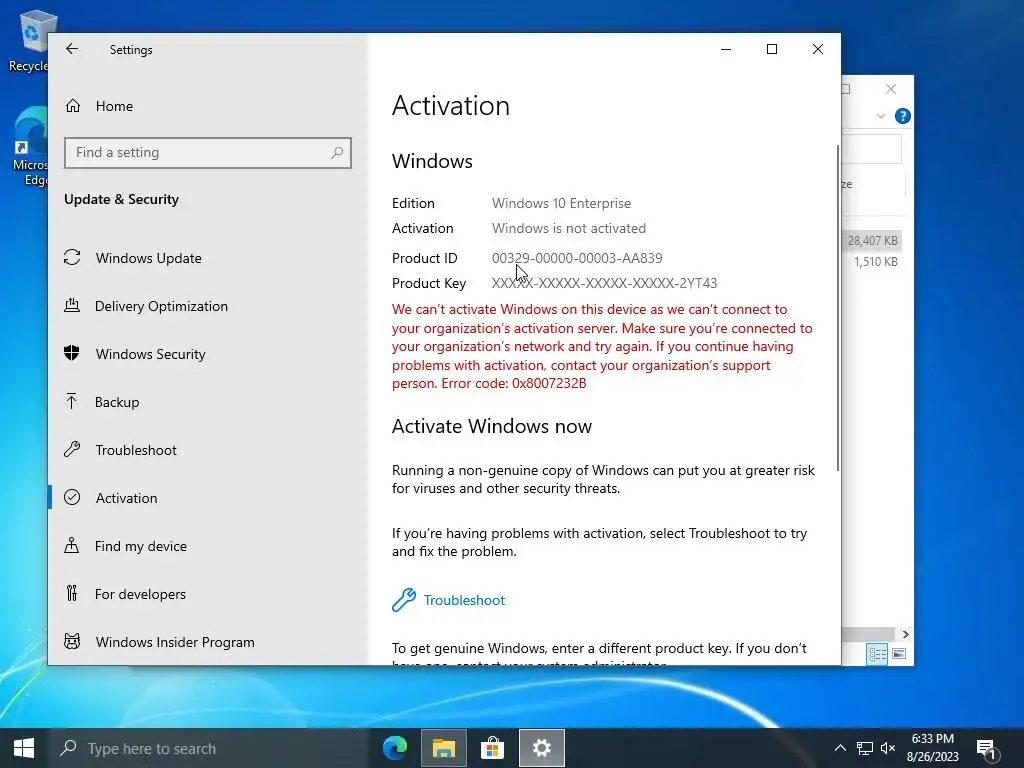Click the Find my device person icon
Screen dimensions: 1024x768
(x=72, y=545)
